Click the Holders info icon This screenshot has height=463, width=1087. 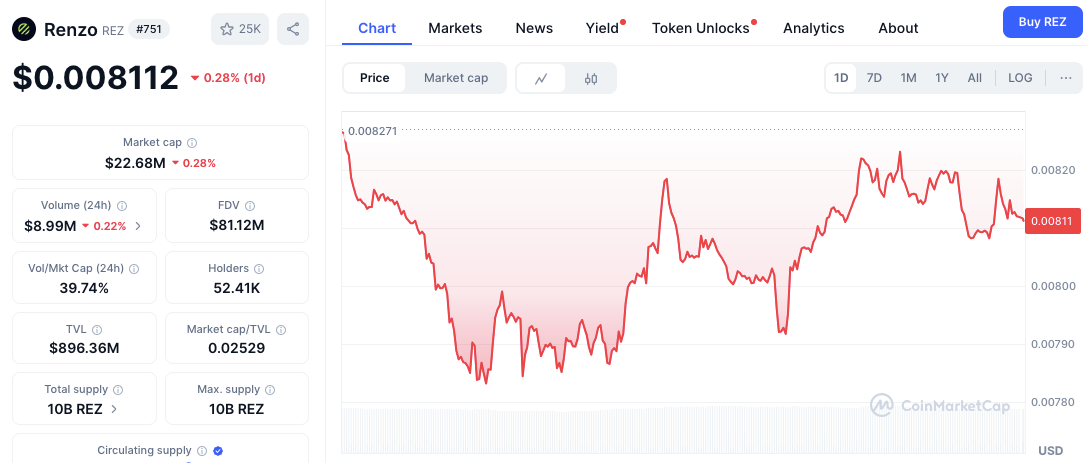(x=260, y=268)
